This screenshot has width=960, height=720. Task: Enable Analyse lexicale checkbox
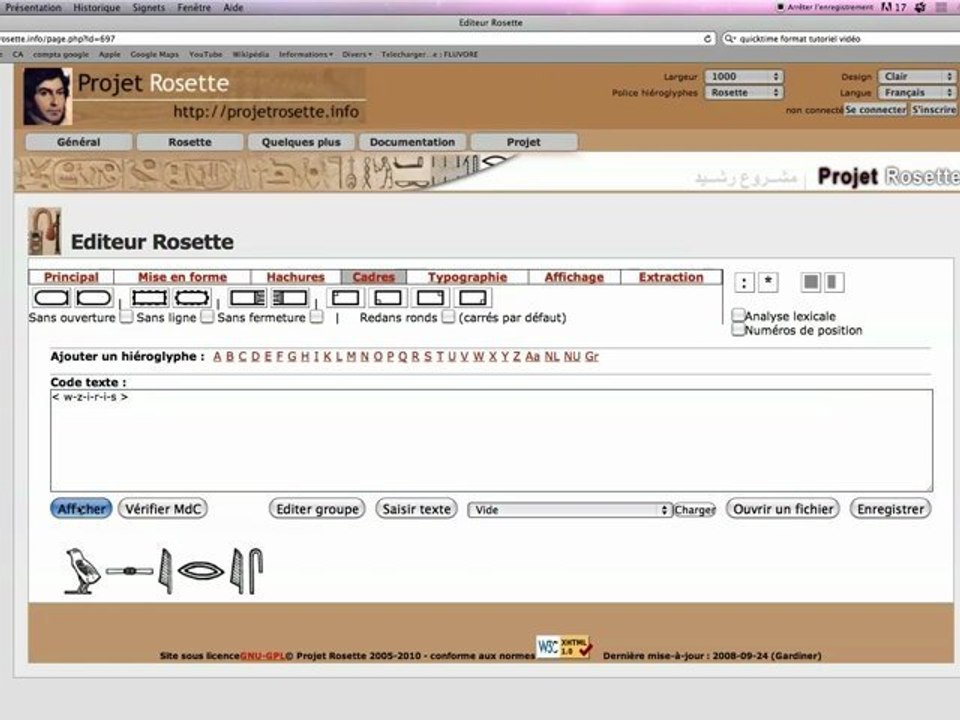[738, 315]
